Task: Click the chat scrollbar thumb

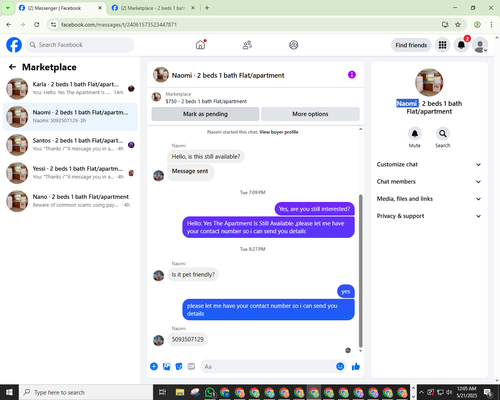Action: (360, 271)
